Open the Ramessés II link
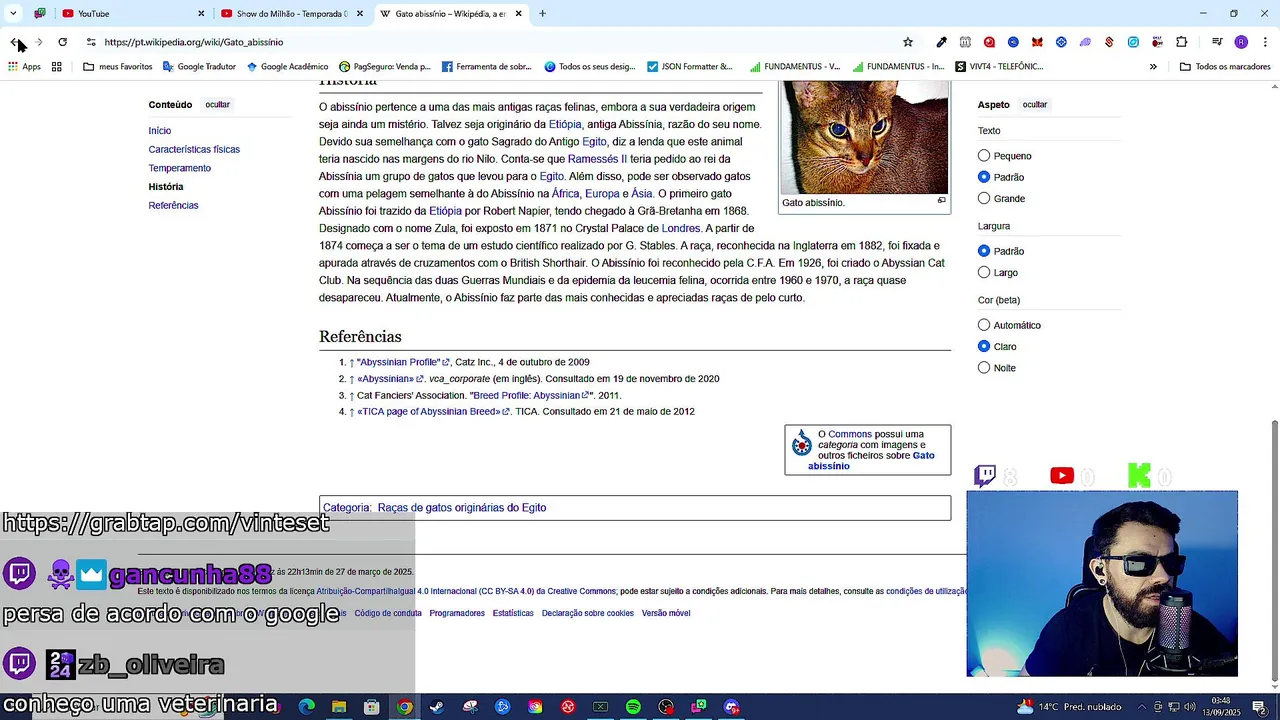1280x720 pixels. tap(597, 159)
